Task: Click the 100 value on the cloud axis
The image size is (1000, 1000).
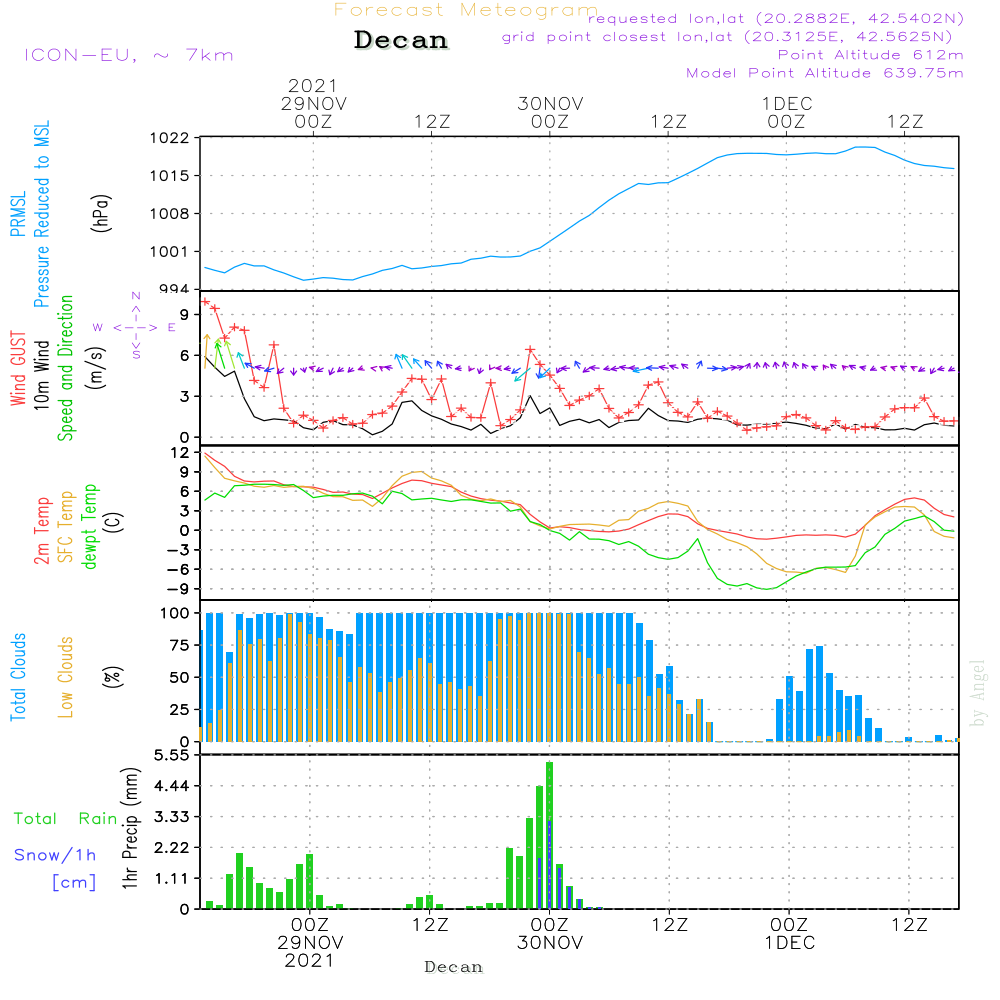Action: pos(174,614)
